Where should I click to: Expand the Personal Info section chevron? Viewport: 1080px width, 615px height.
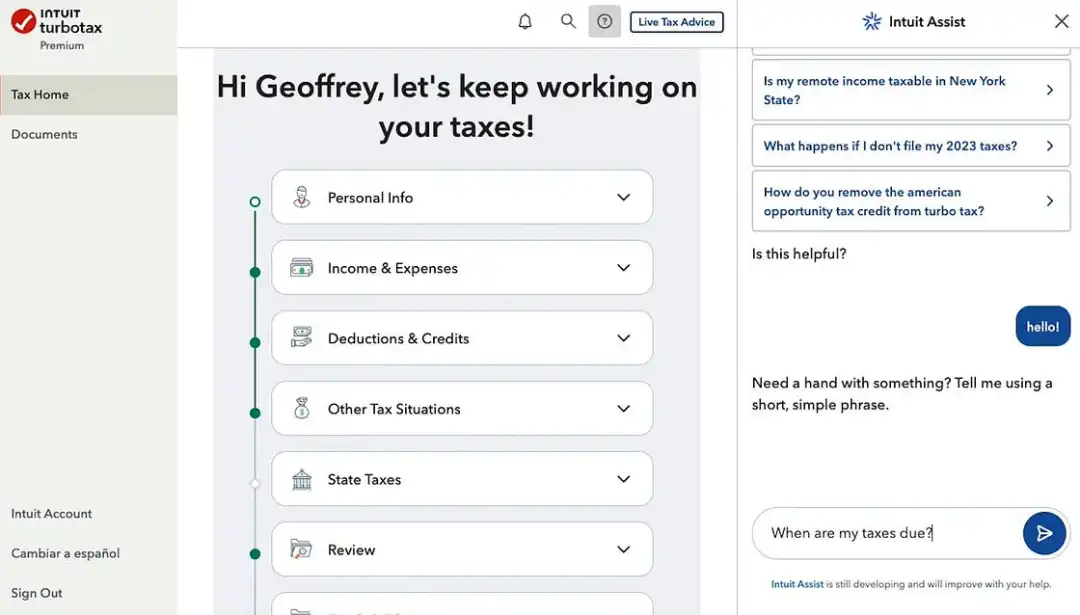point(623,197)
